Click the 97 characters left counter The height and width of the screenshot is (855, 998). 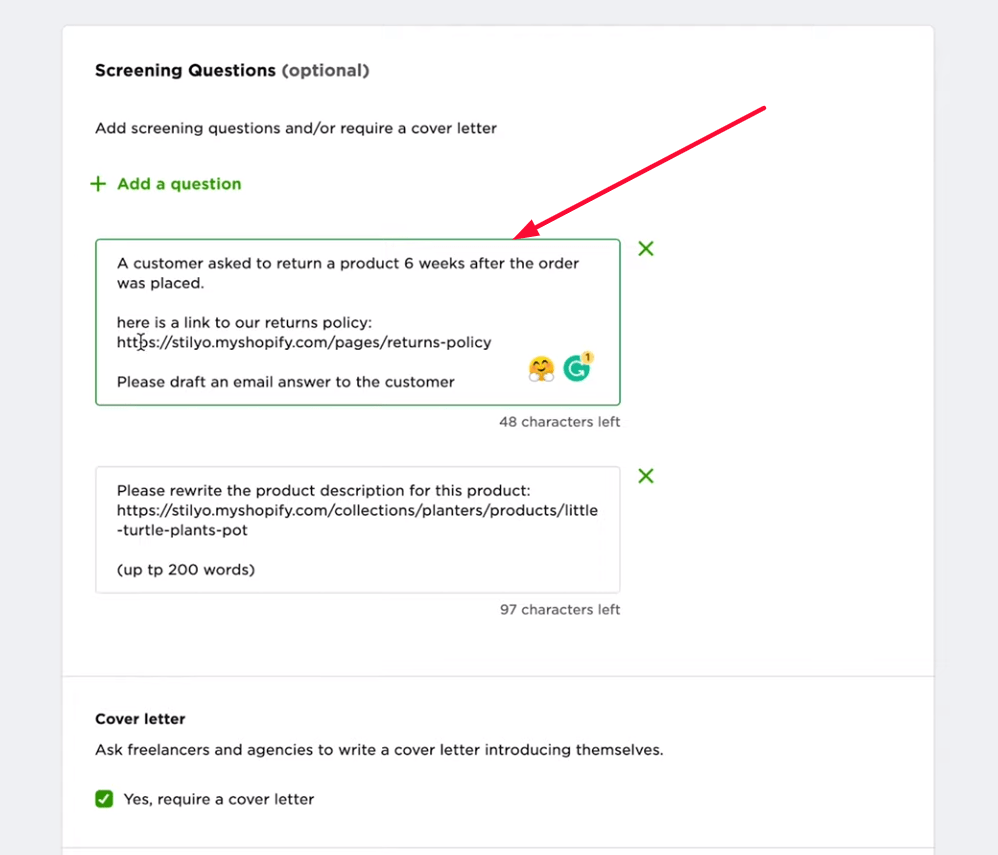[560, 610]
